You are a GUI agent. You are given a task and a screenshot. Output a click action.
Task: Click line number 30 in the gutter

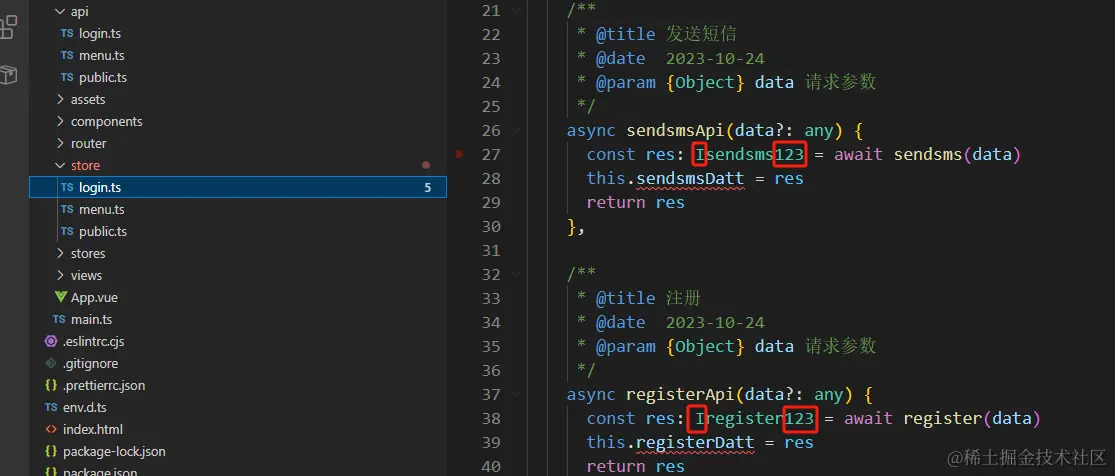[x=491, y=226]
